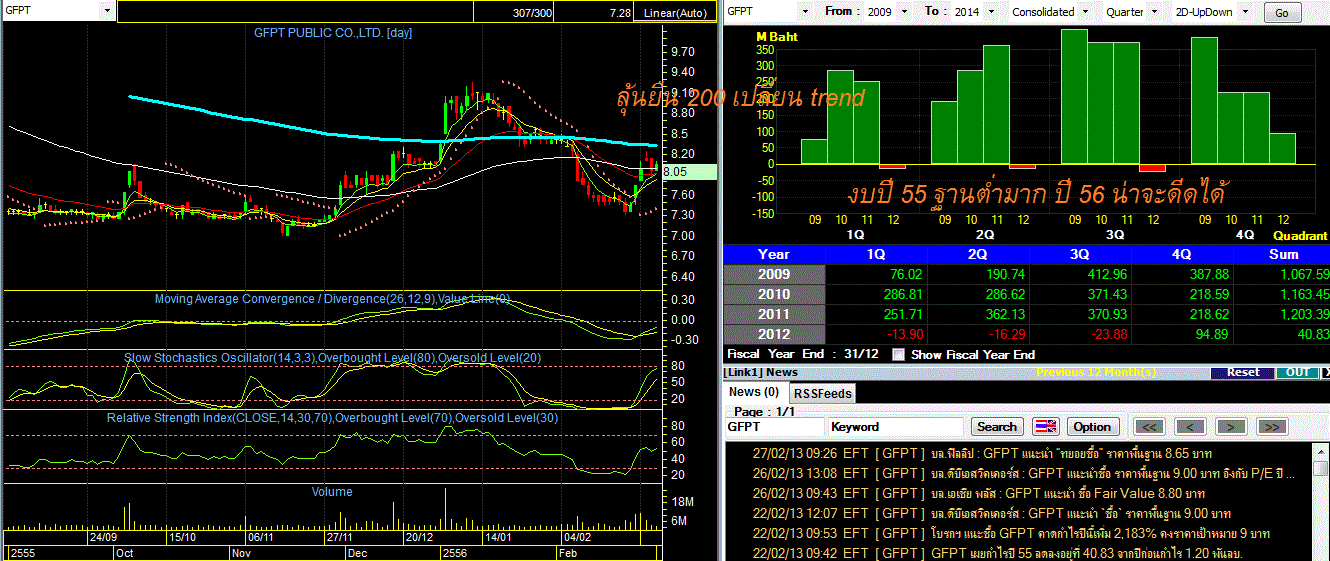Select news item dated 26/02/13 09:43
Viewport: 1330px width, 561px height.
coord(1016,493)
